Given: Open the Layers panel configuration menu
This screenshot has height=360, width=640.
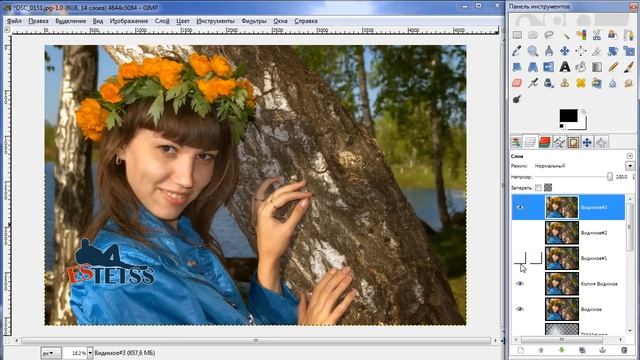Looking at the screenshot, I should click(630, 156).
